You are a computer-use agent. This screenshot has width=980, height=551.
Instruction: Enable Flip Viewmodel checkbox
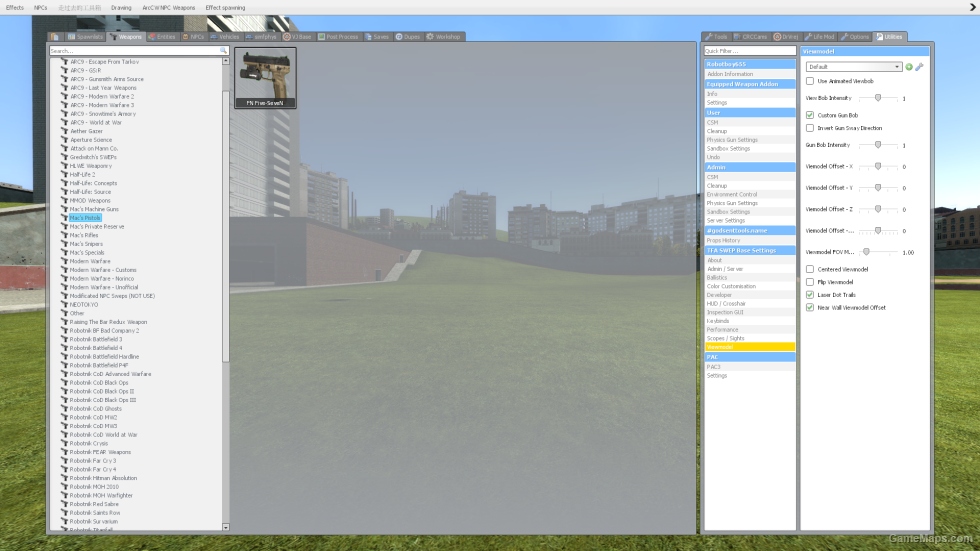810,282
